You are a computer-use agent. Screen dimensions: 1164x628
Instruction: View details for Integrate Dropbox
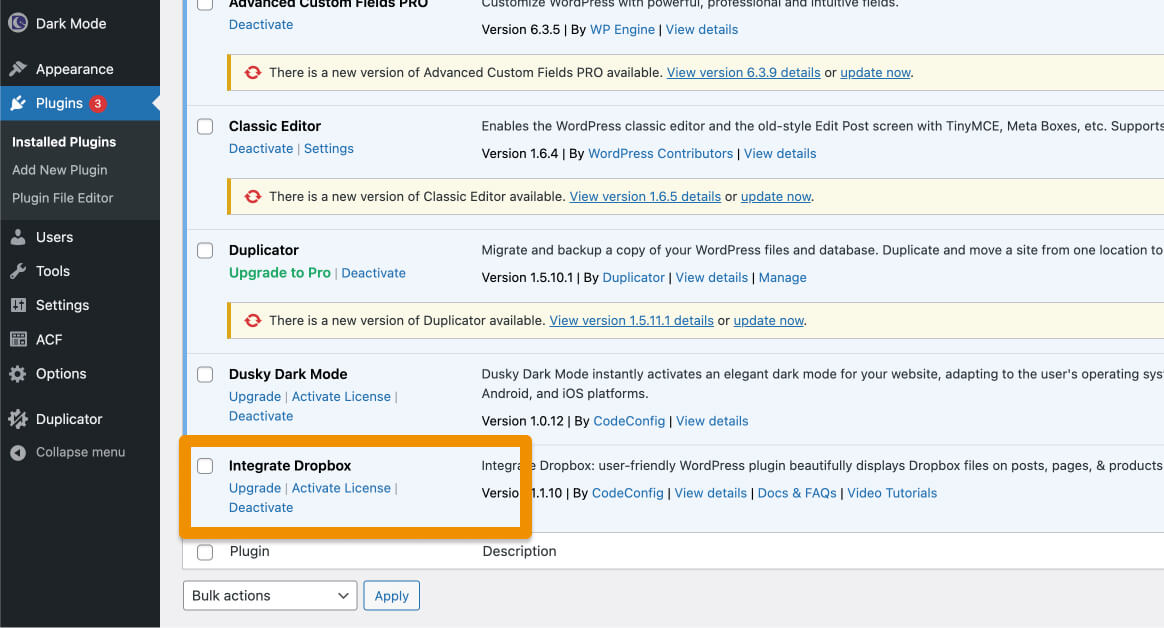(x=710, y=494)
